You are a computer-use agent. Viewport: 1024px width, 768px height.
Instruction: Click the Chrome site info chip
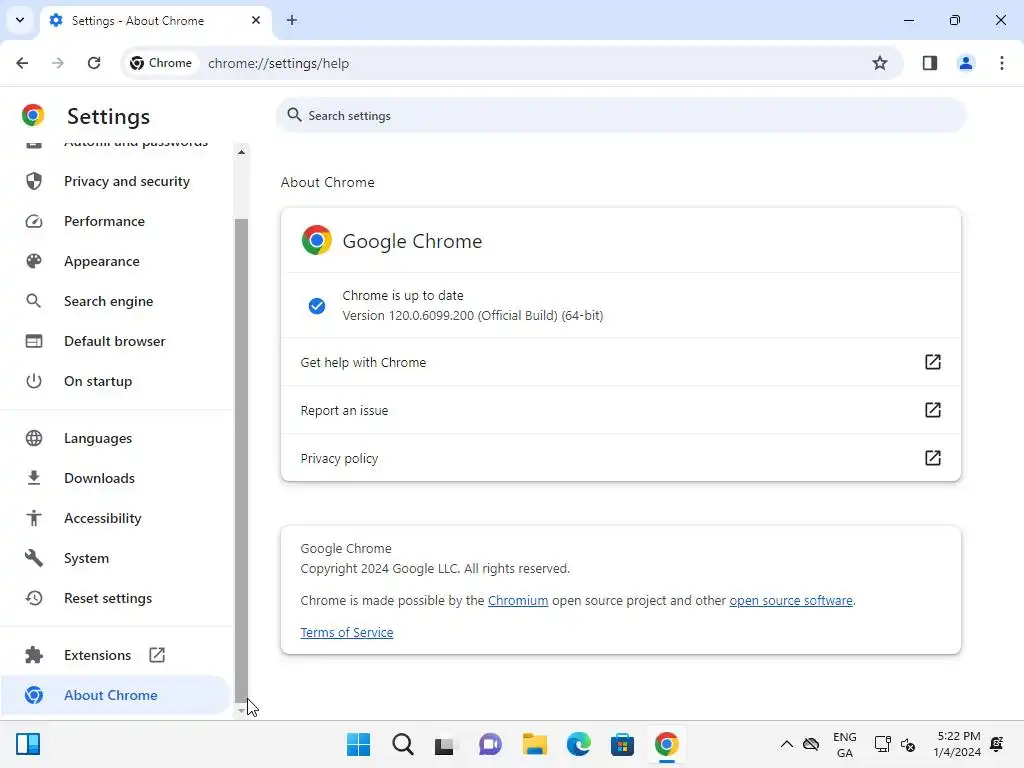pos(161,63)
